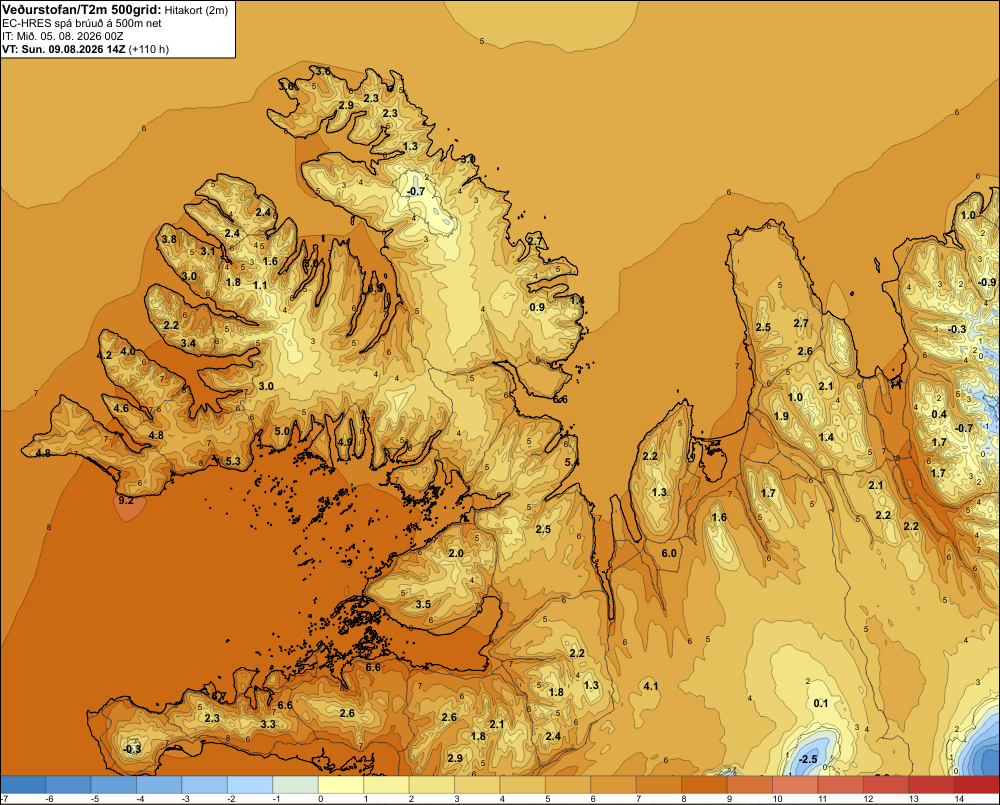Screen dimensions: 1000x805
Task: Click the 1.9 temperature value on the map
Action: tap(781, 417)
